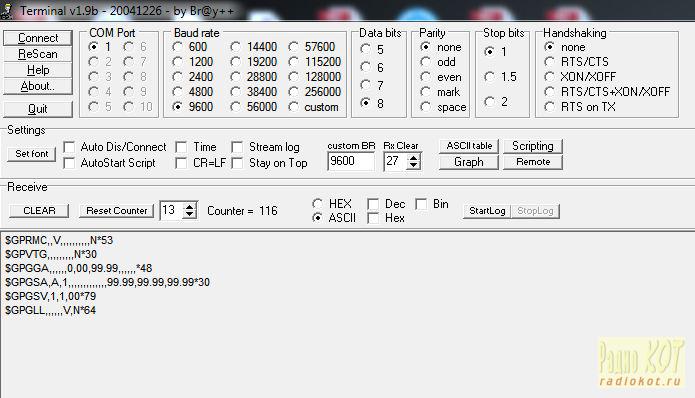Set baud rate to 57600

click(x=293, y=47)
